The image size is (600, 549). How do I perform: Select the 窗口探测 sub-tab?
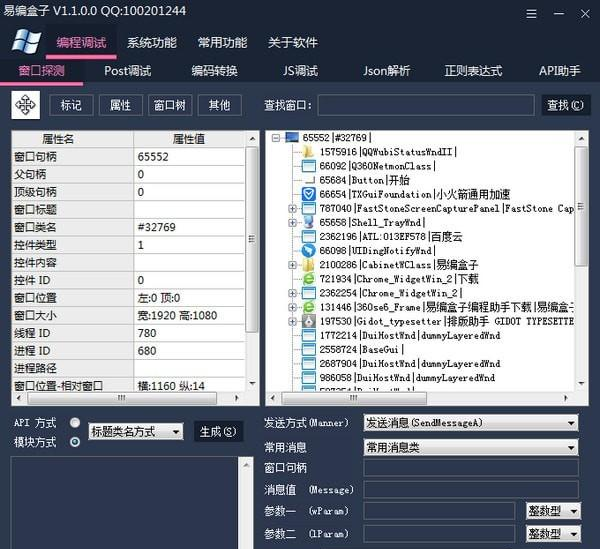tap(42, 71)
